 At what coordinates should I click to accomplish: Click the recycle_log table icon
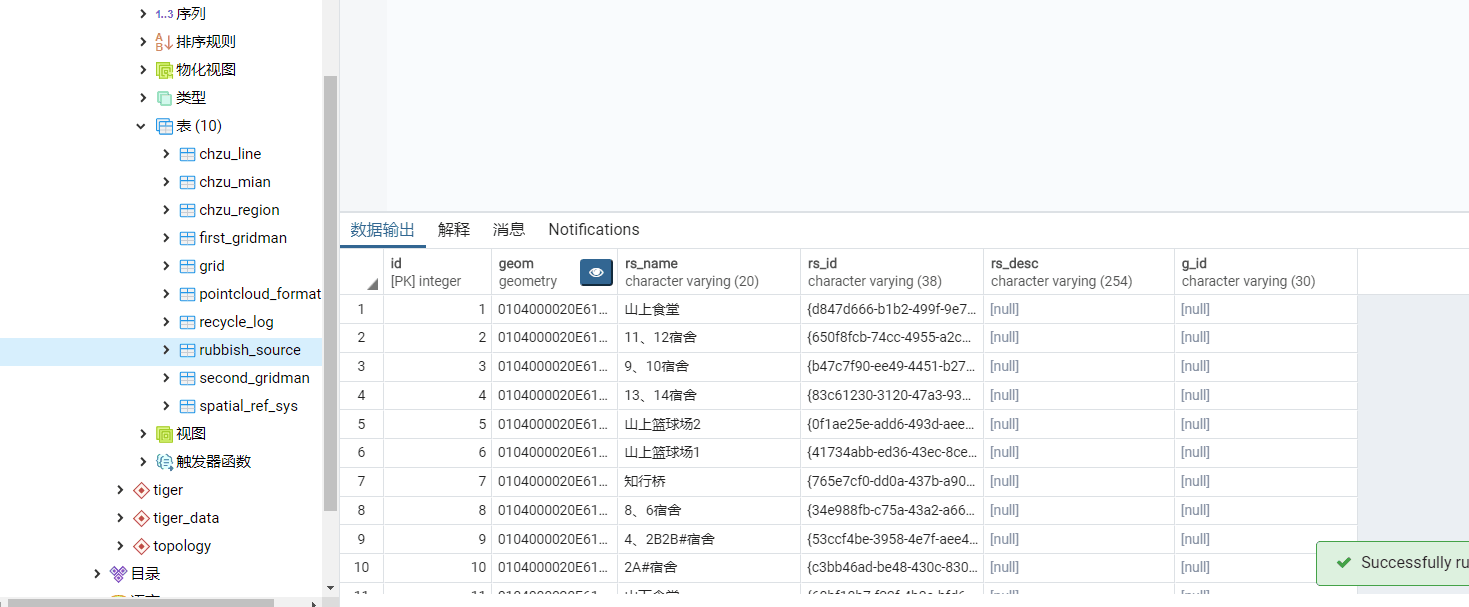coord(187,322)
